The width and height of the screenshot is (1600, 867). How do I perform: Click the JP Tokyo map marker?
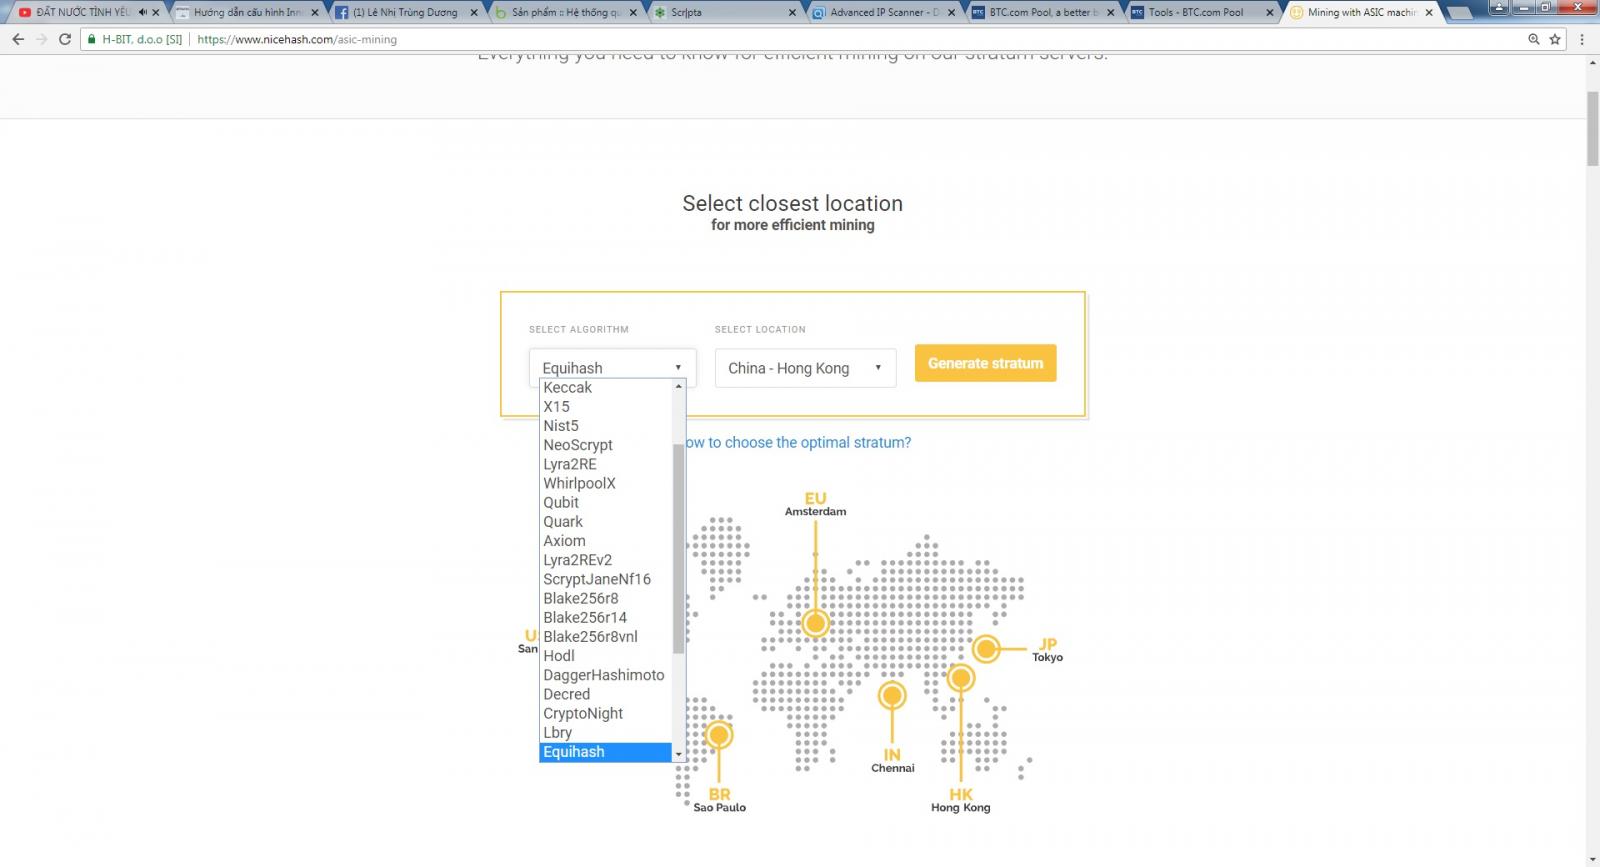[x=986, y=649]
